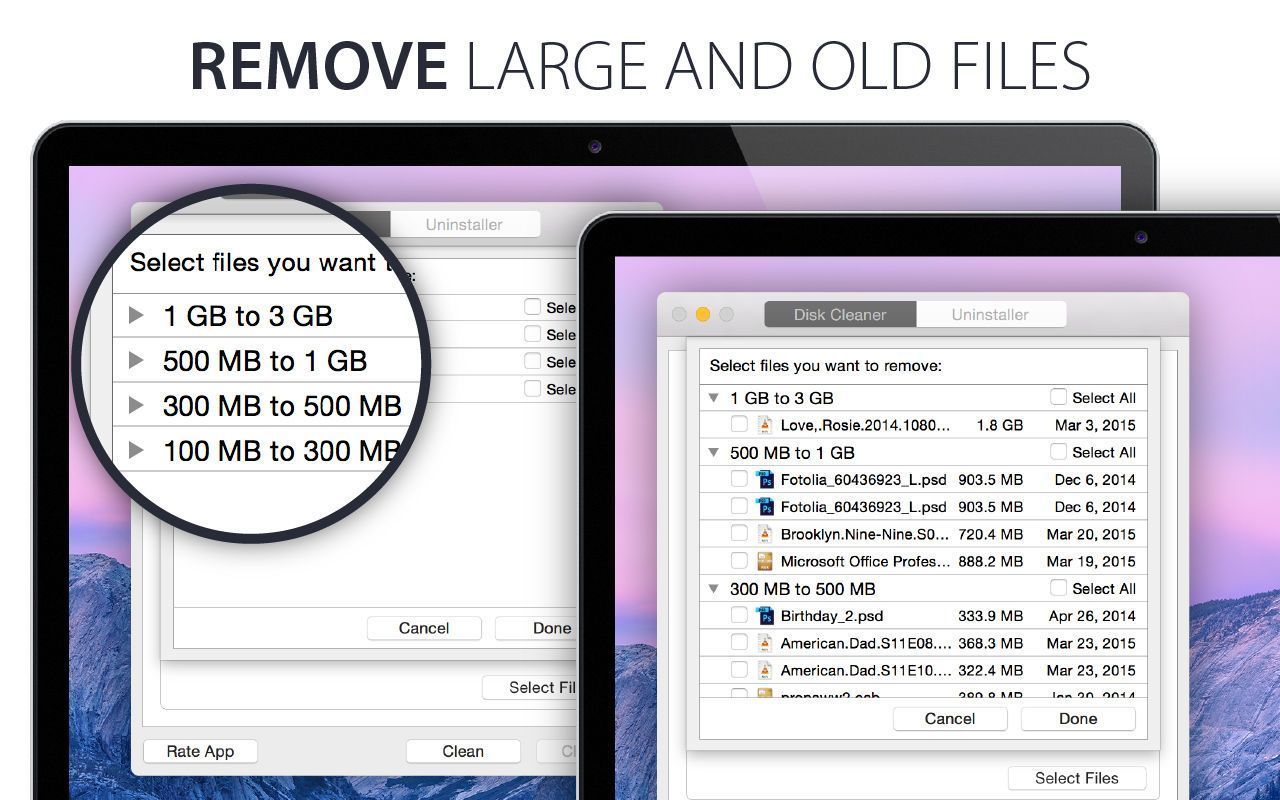
Task: Switch to the Uninstaller tab in the front window
Action: pyautogui.click(x=990, y=314)
